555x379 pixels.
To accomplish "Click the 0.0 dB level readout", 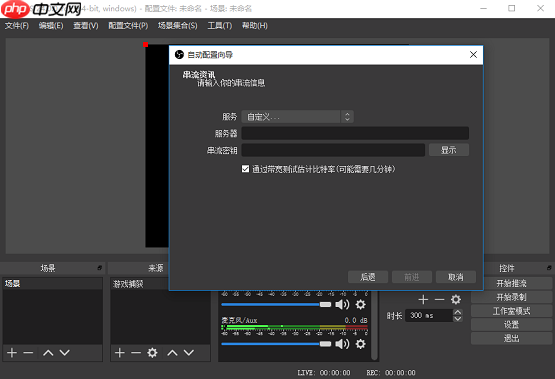I will (356, 320).
